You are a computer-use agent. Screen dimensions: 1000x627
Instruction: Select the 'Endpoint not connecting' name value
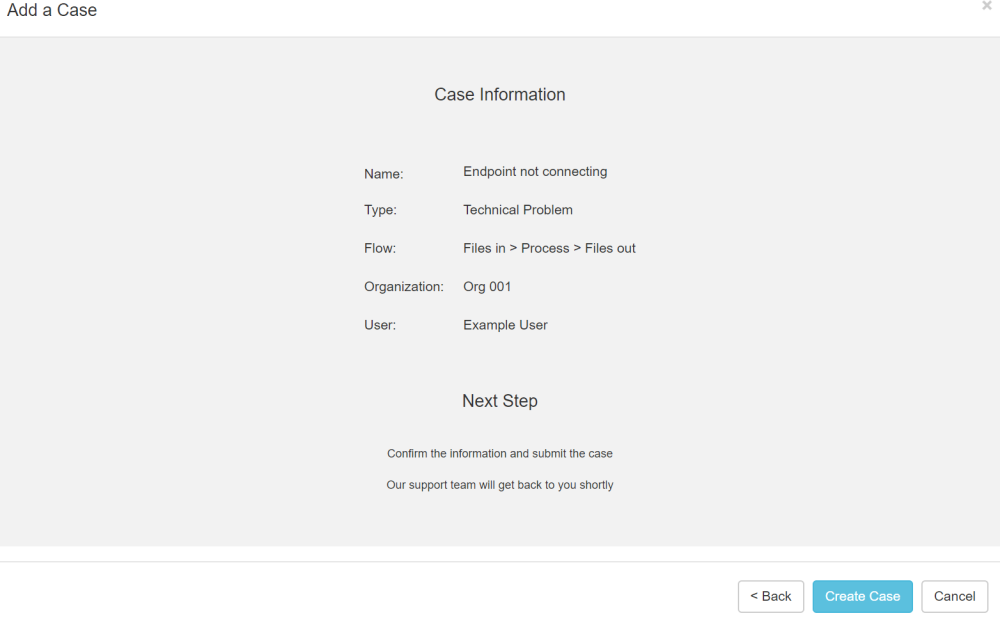coord(535,172)
